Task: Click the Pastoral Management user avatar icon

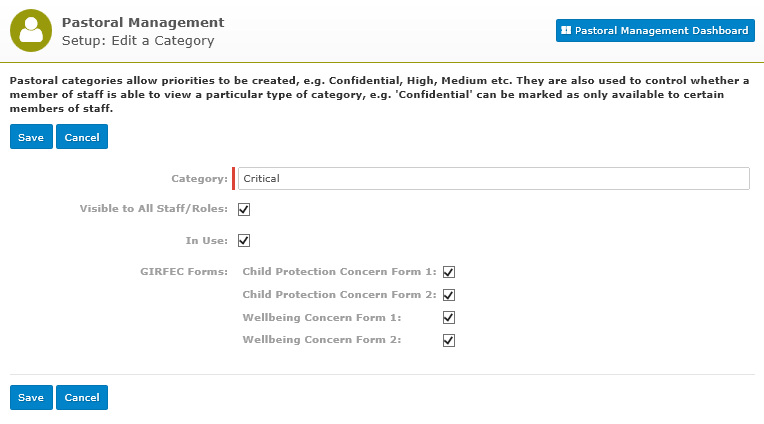Action: click(31, 31)
